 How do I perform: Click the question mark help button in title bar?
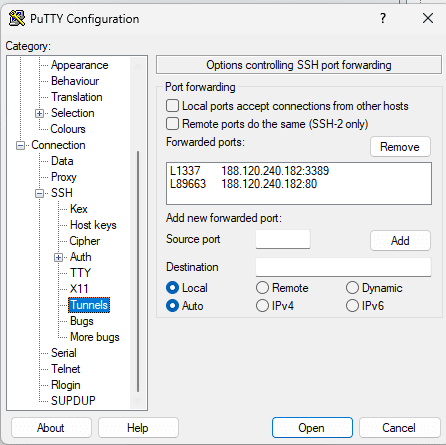tap(383, 18)
